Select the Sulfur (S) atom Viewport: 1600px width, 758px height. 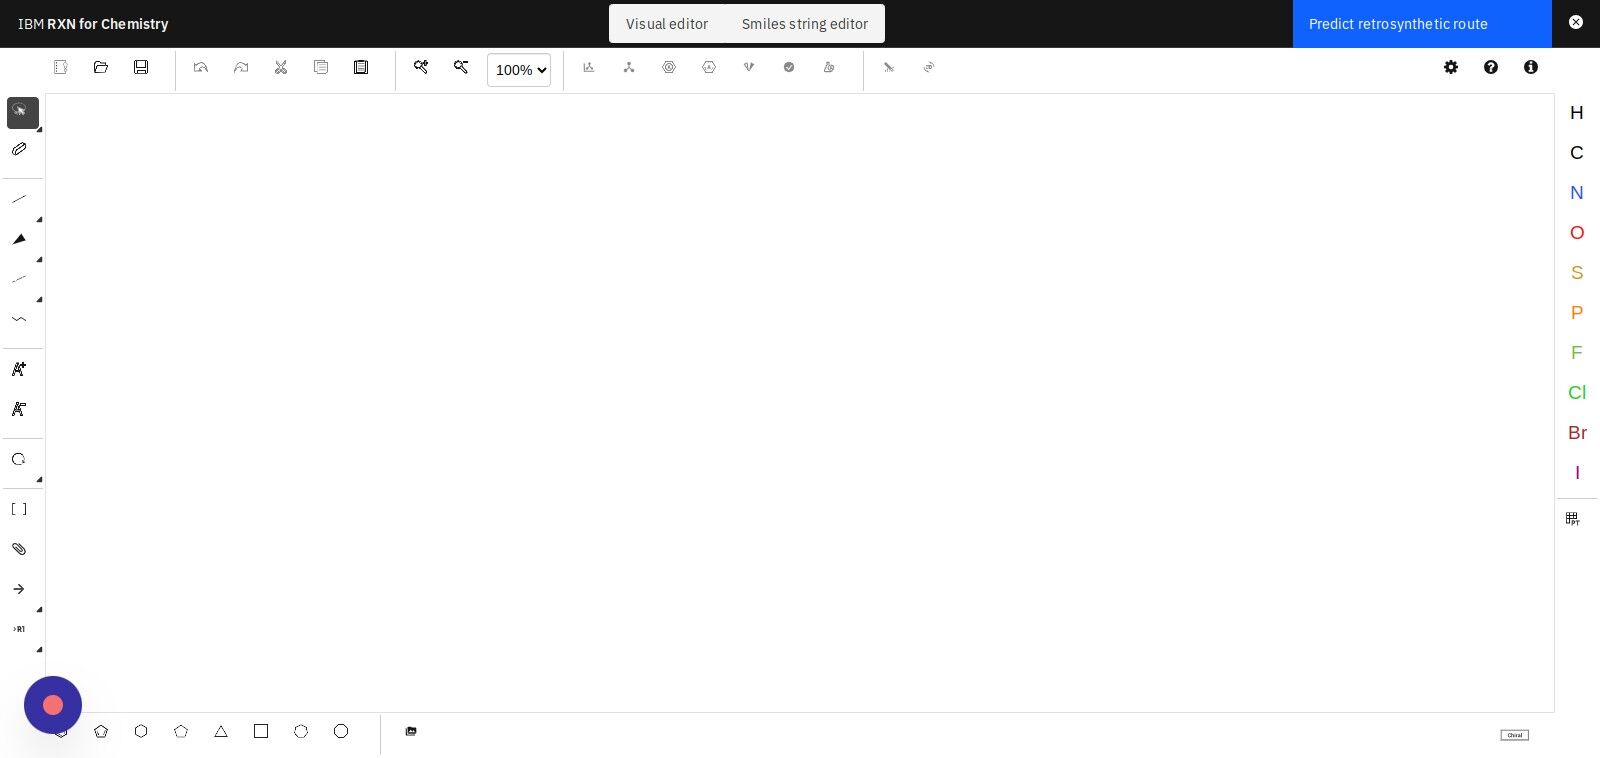(x=1577, y=273)
